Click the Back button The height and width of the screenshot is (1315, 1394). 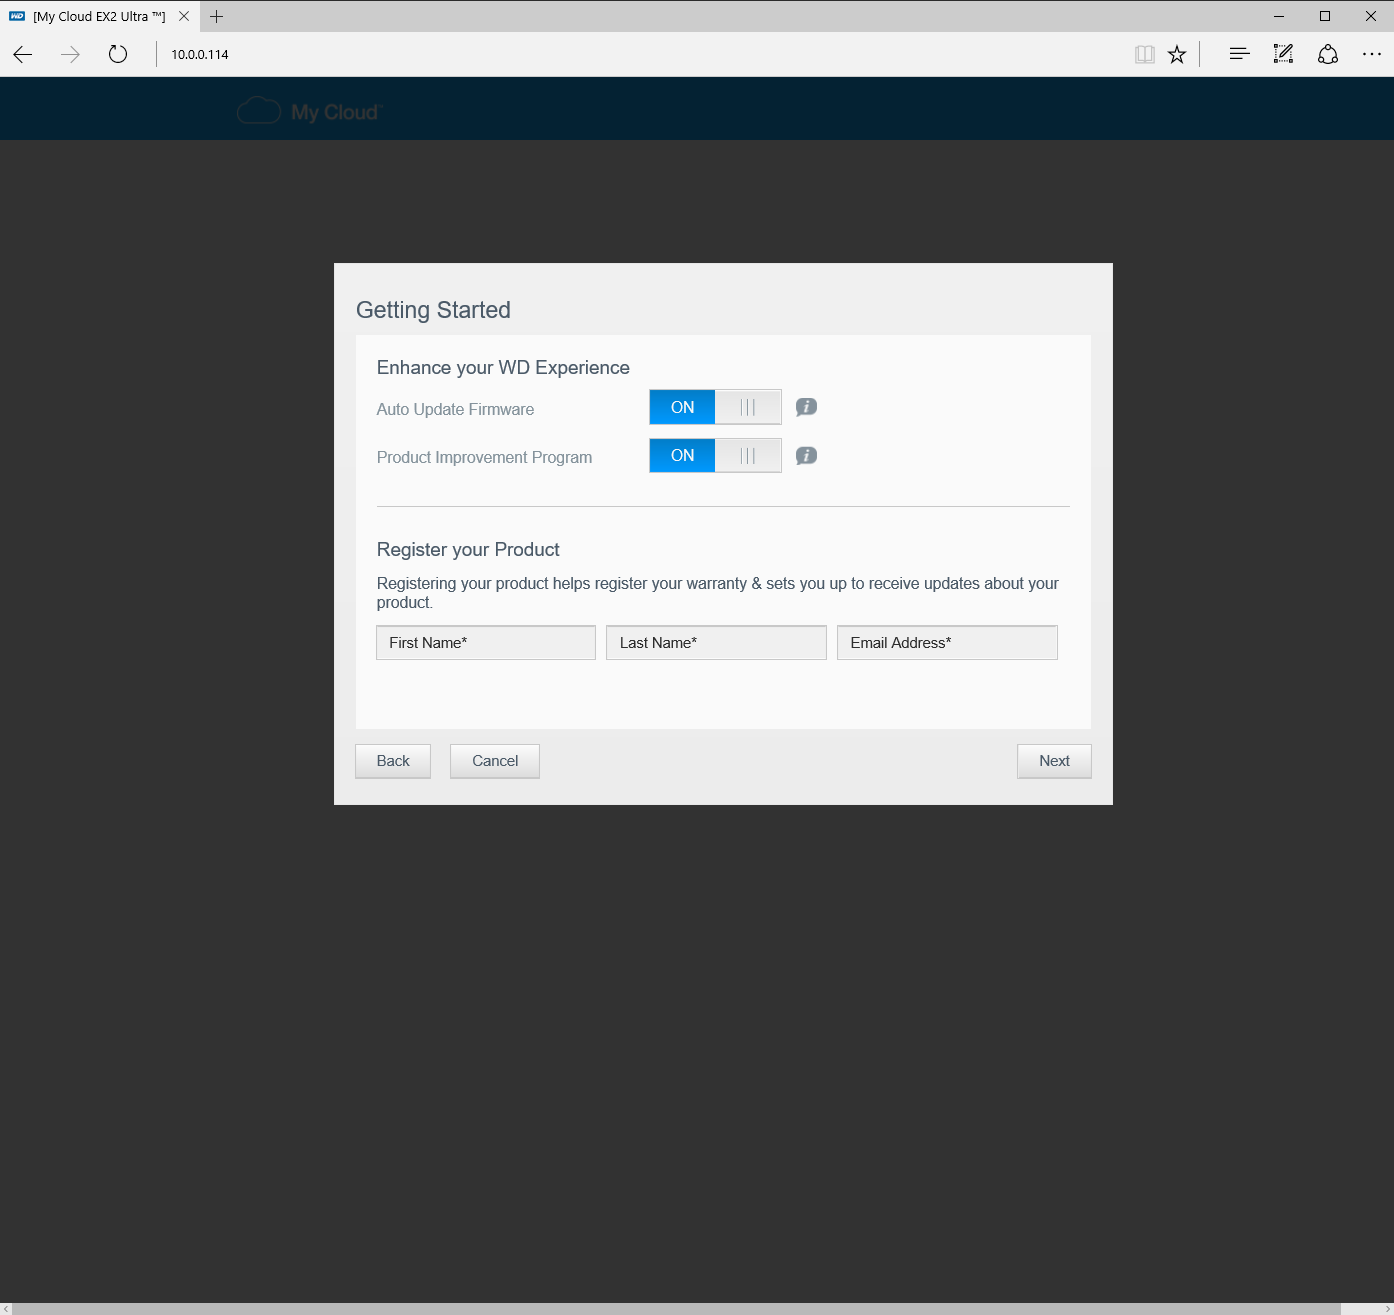[393, 761]
